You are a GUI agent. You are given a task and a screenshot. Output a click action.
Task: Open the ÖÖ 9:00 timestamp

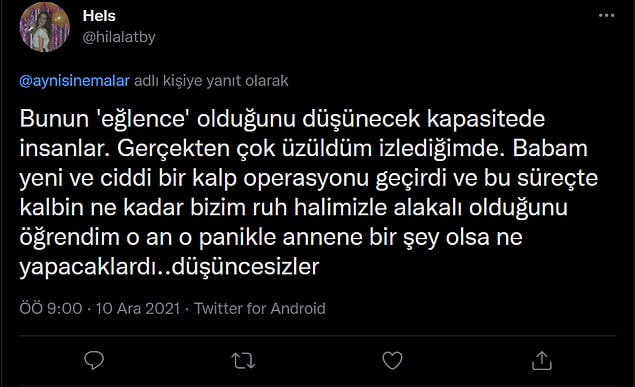[x=51, y=308]
